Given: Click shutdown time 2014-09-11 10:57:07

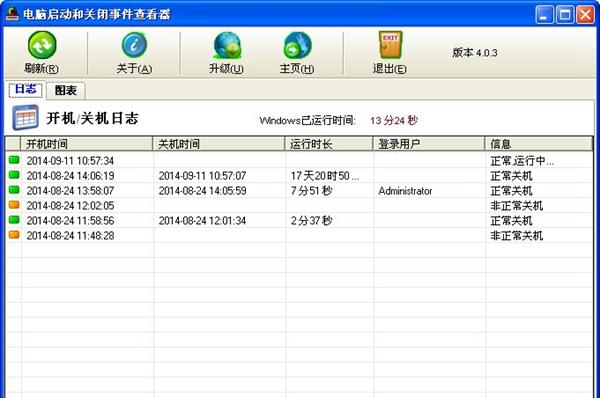Looking at the screenshot, I should coord(202,176).
